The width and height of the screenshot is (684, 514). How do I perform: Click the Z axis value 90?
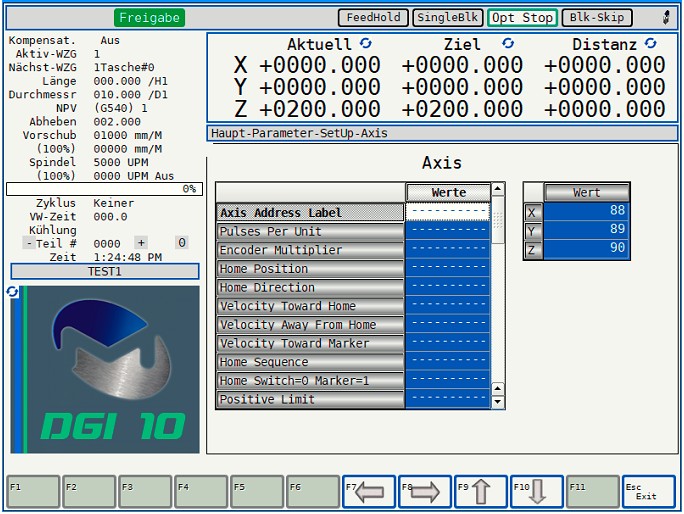[x=586, y=250]
